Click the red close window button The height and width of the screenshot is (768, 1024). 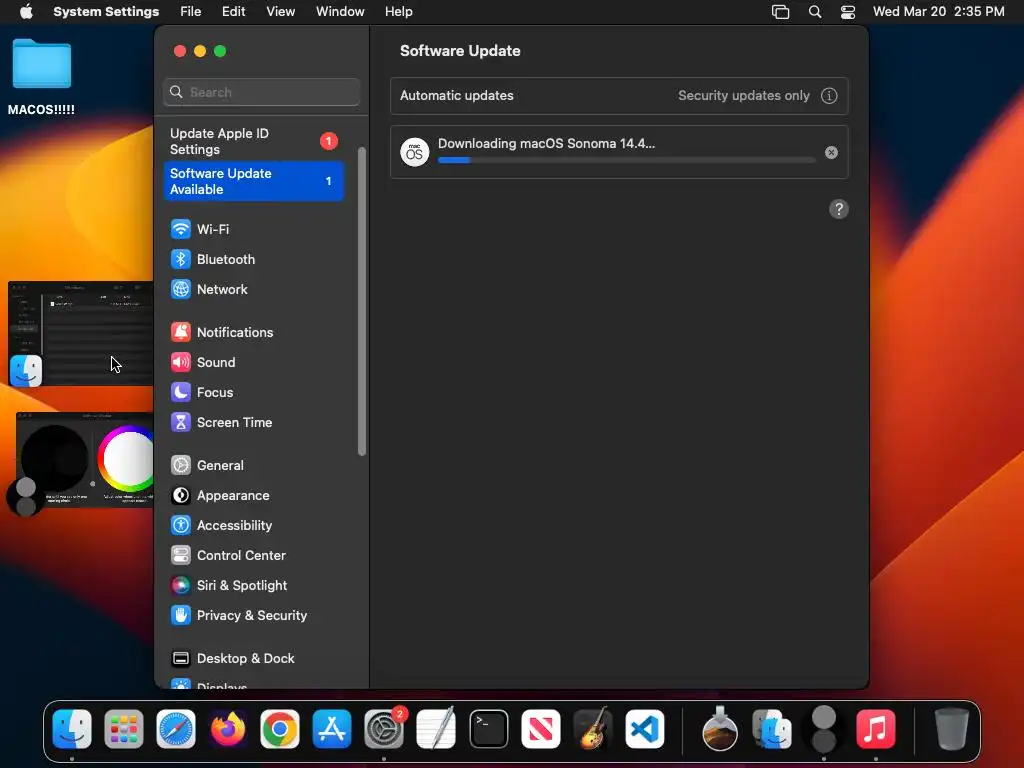click(180, 51)
